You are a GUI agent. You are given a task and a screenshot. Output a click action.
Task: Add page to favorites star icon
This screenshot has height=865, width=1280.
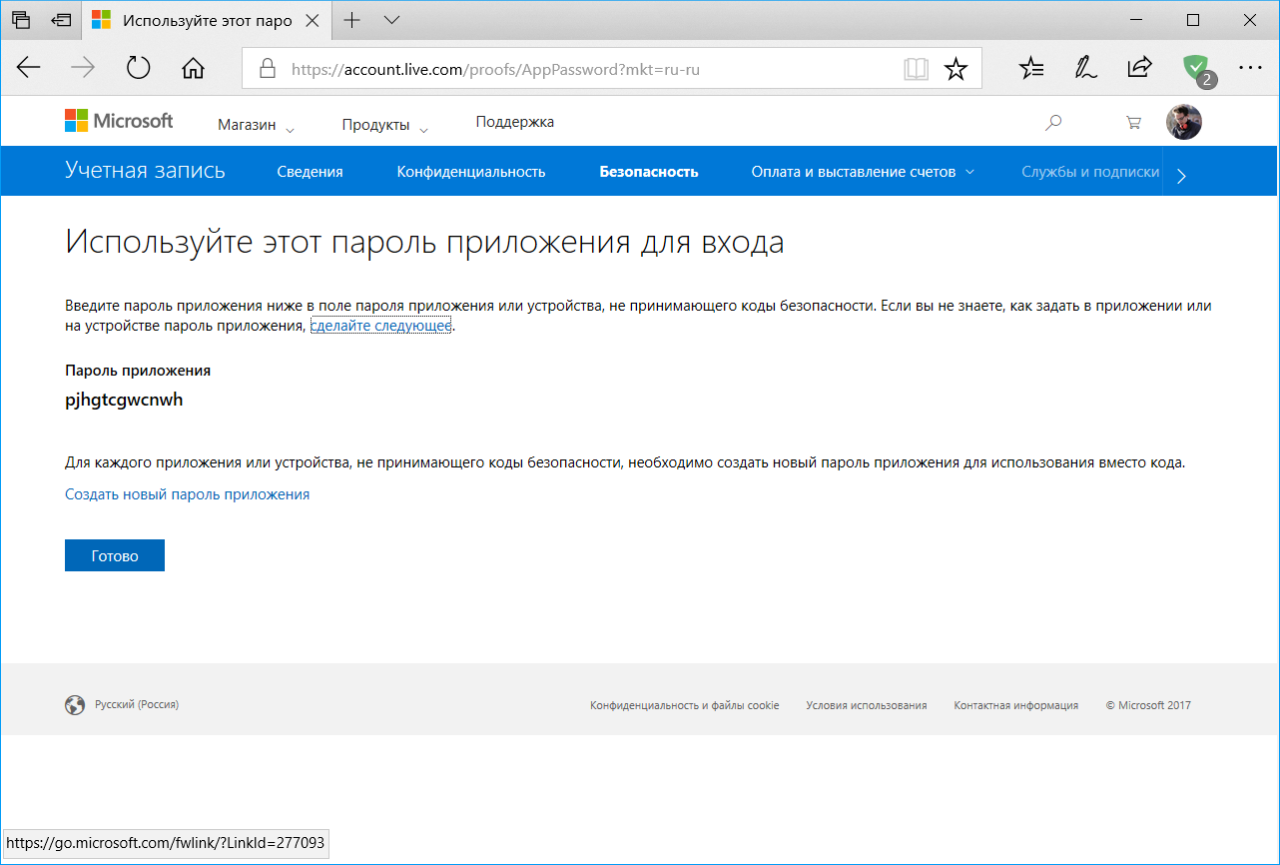(x=956, y=68)
